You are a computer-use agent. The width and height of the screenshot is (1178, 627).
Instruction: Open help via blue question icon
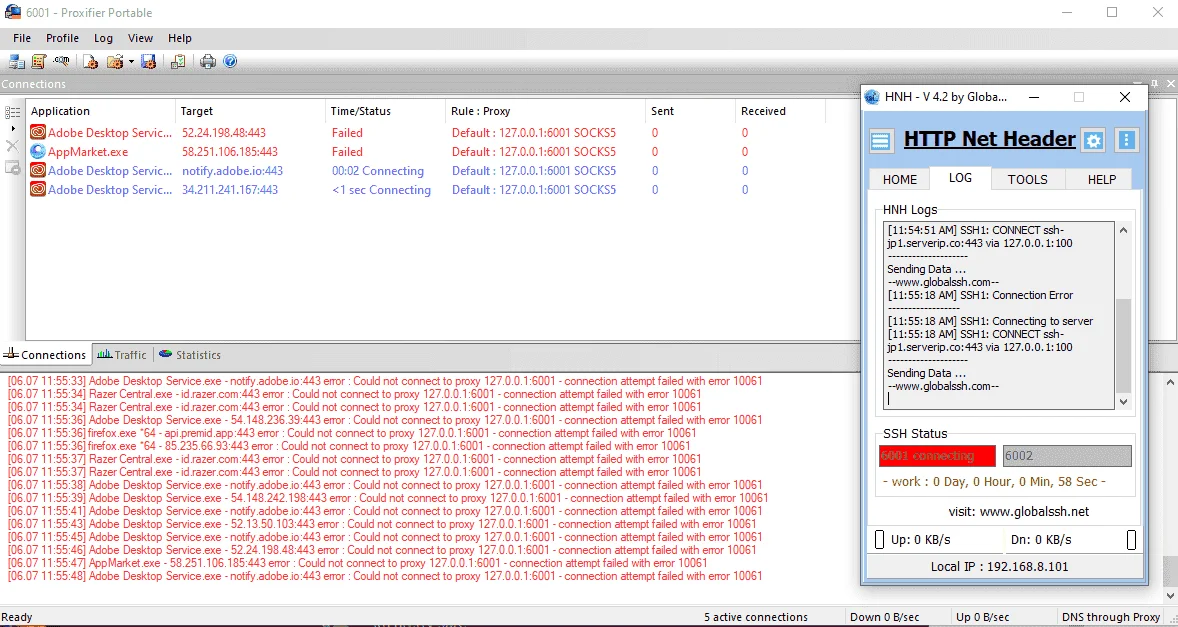[231, 62]
